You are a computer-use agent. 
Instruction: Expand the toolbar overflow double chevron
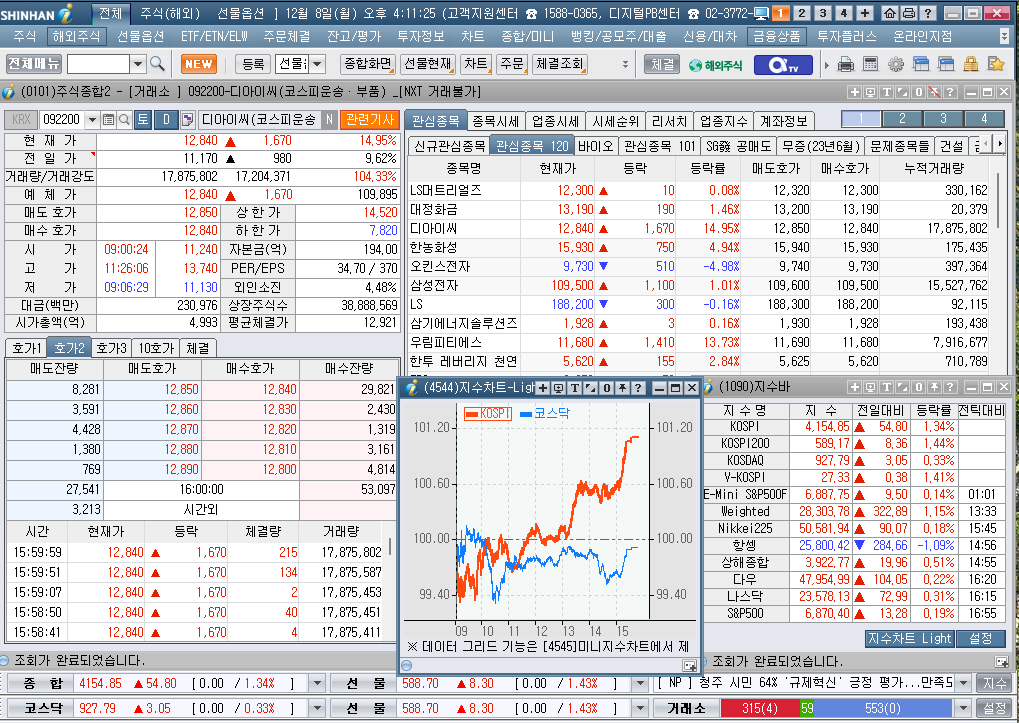point(625,64)
